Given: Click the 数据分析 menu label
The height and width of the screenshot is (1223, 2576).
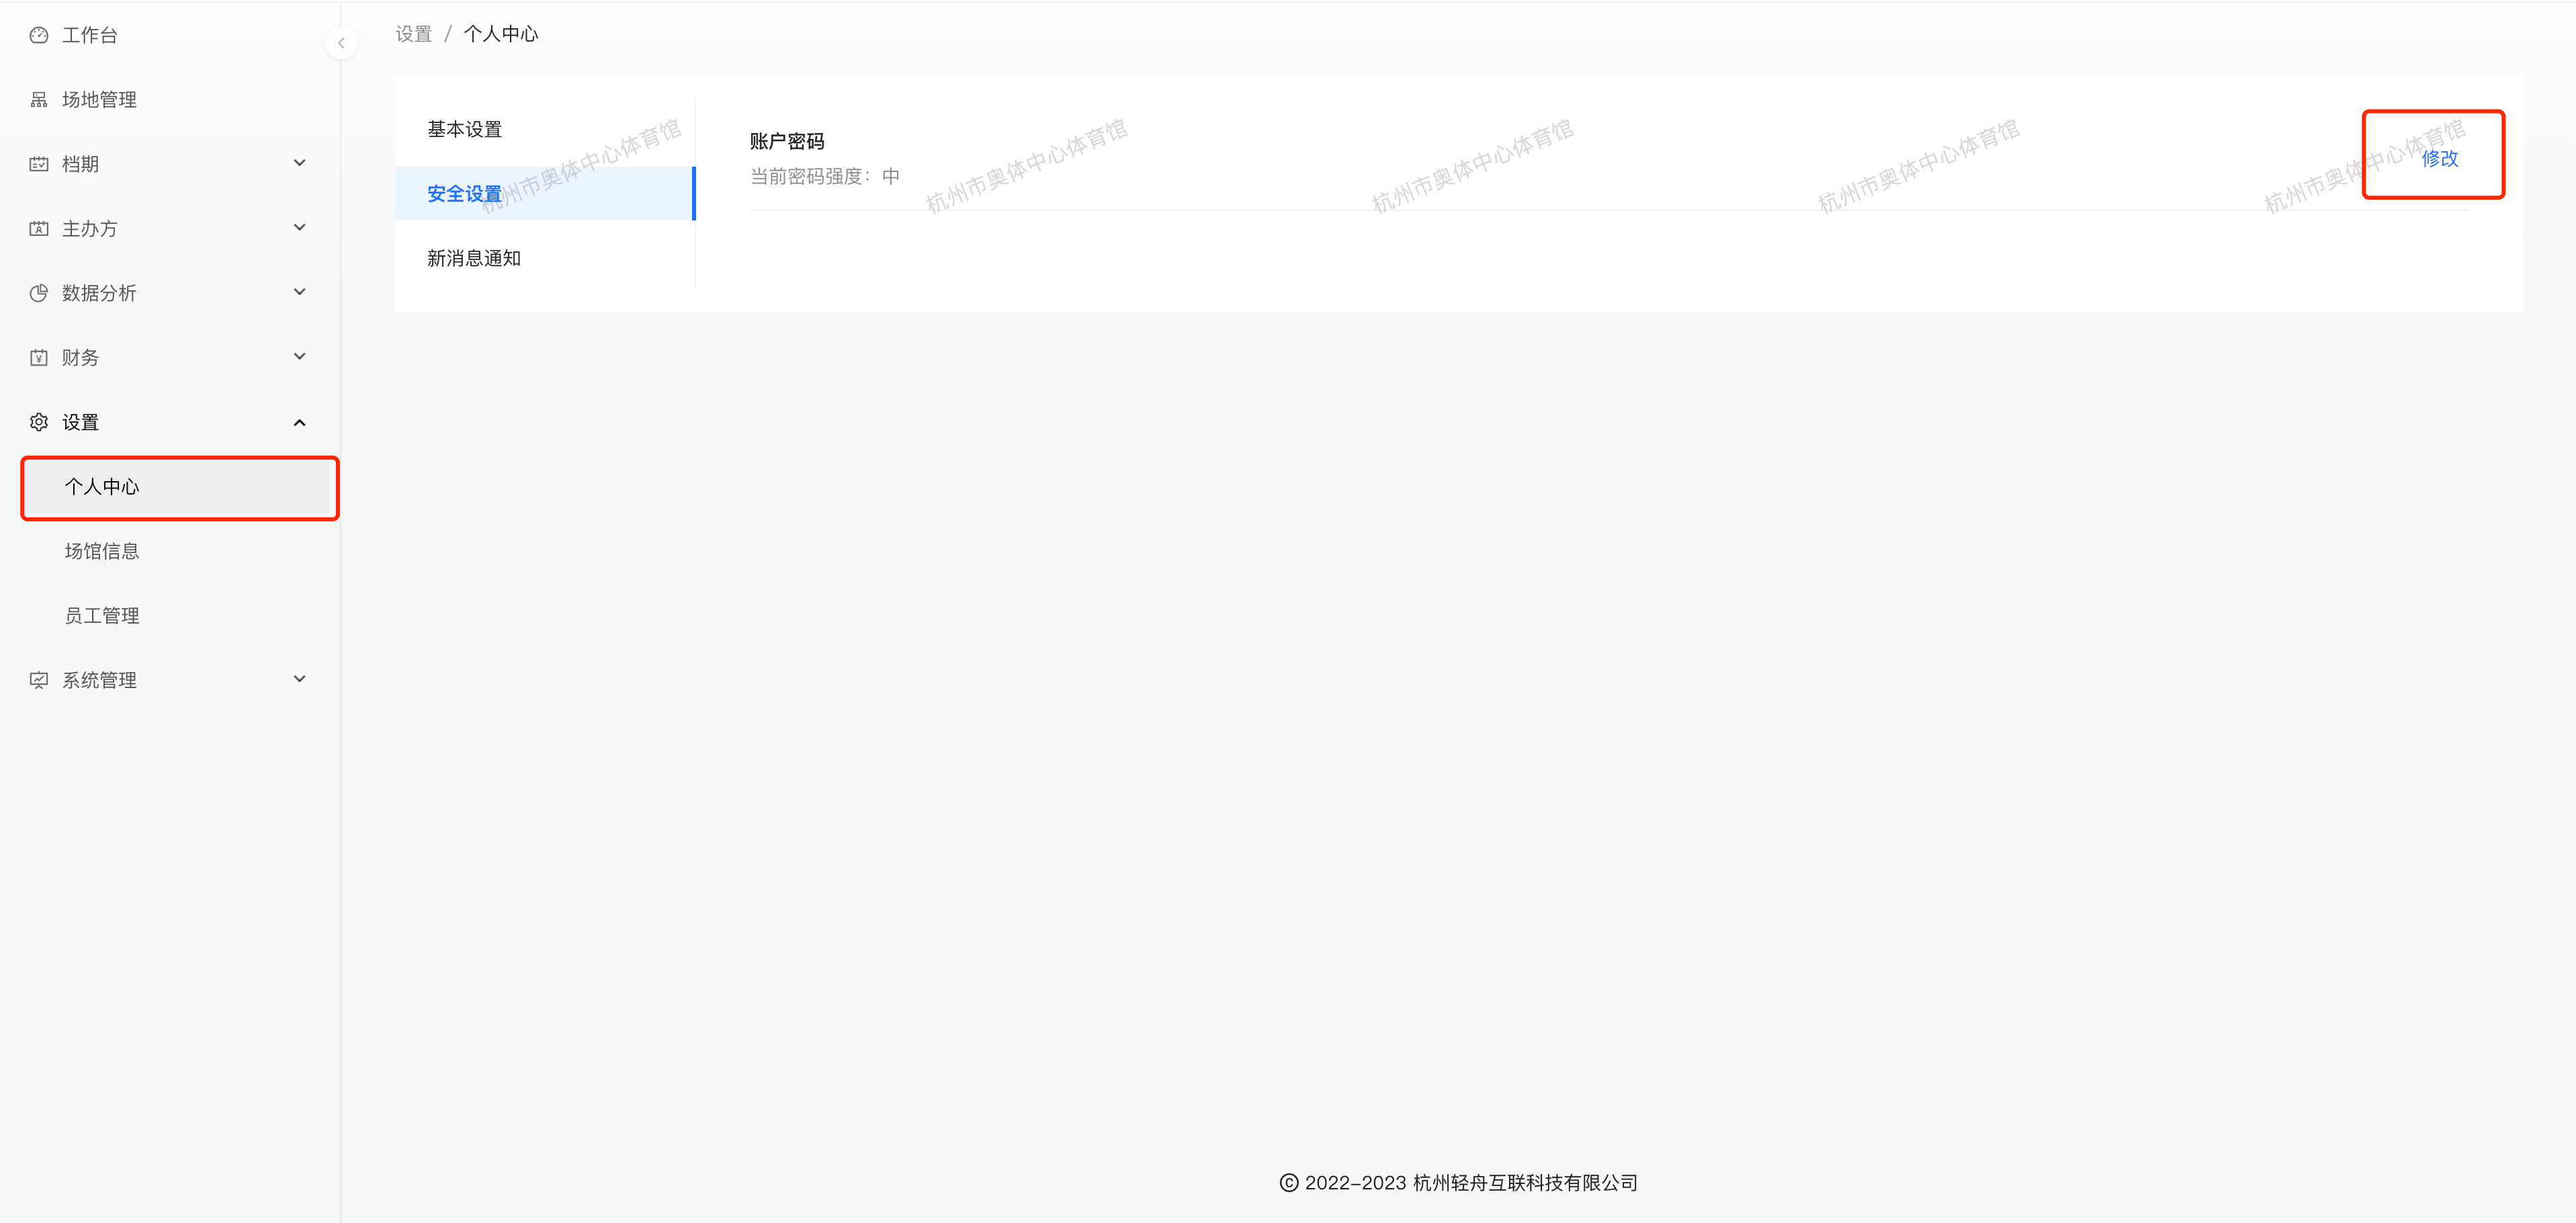Looking at the screenshot, I should (99, 293).
